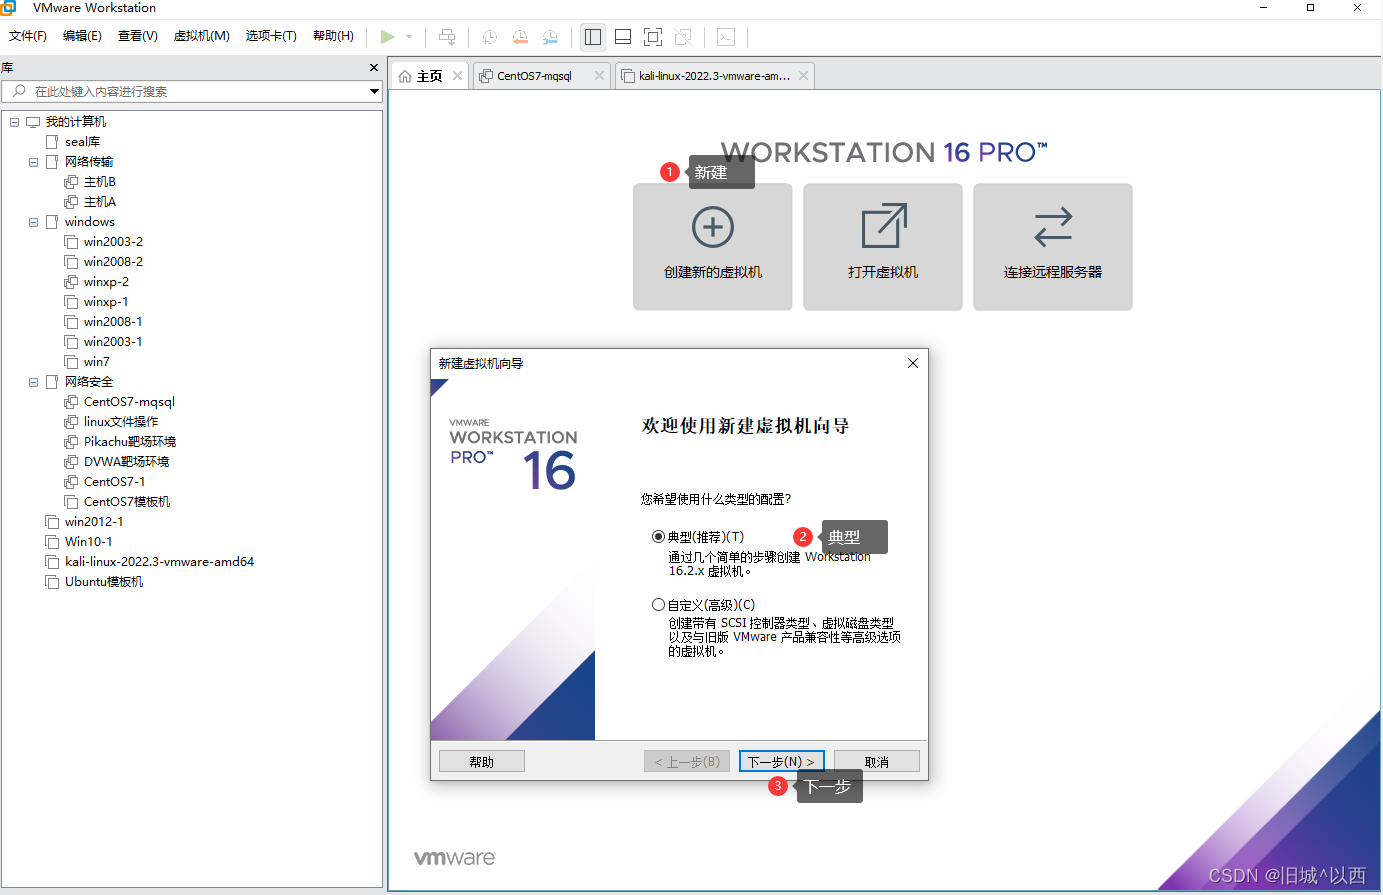This screenshot has height=895, width=1383.
Task: Click the 打开虚拟机 tile
Action: pos(883,247)
